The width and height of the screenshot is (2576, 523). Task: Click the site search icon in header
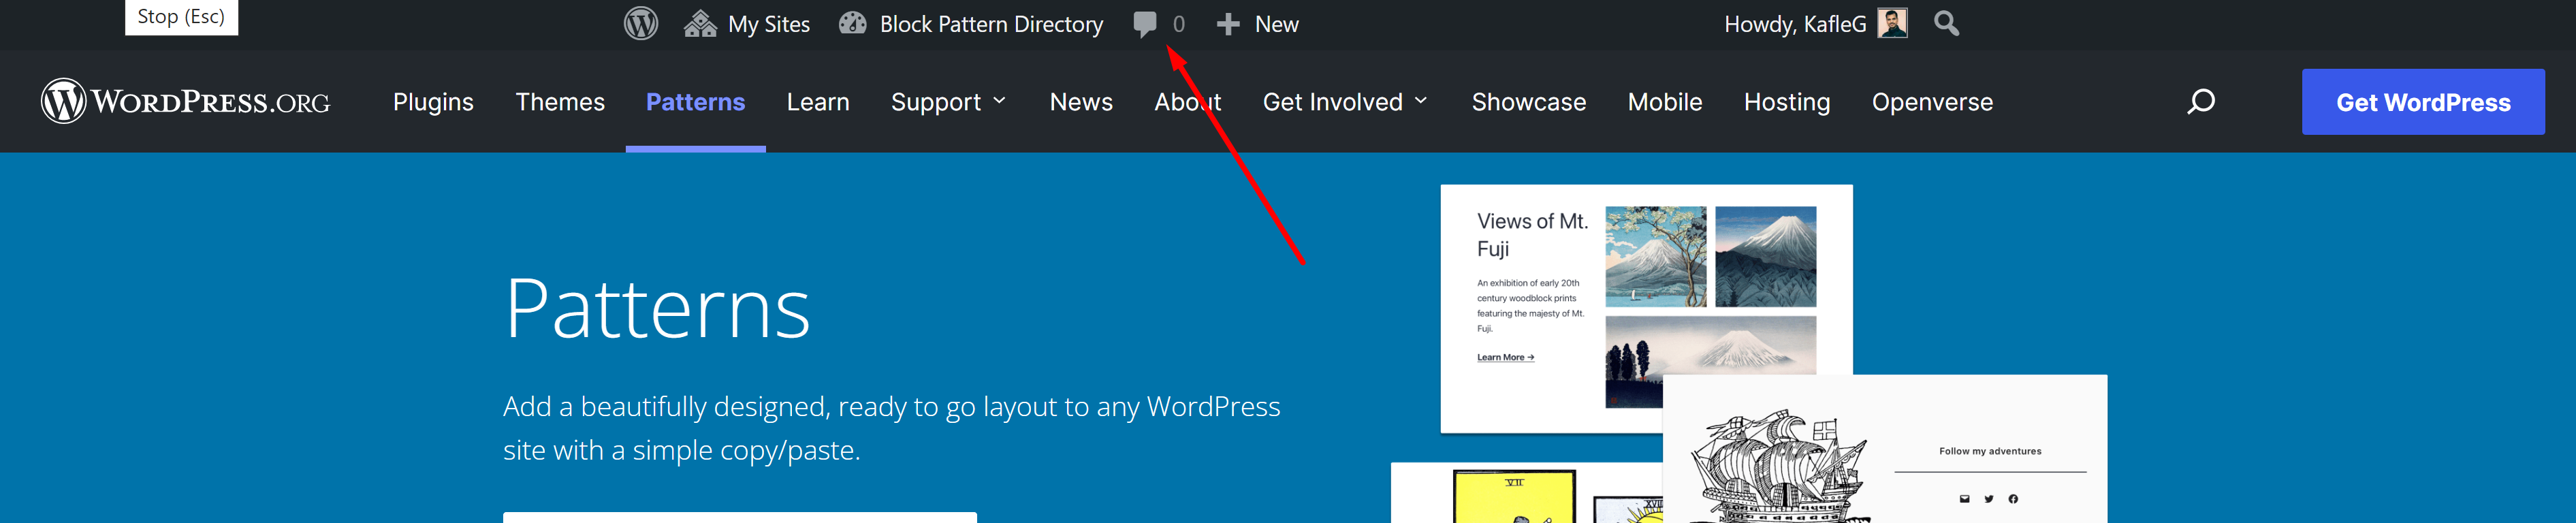pyautogui.click(x=2201, y=102)
